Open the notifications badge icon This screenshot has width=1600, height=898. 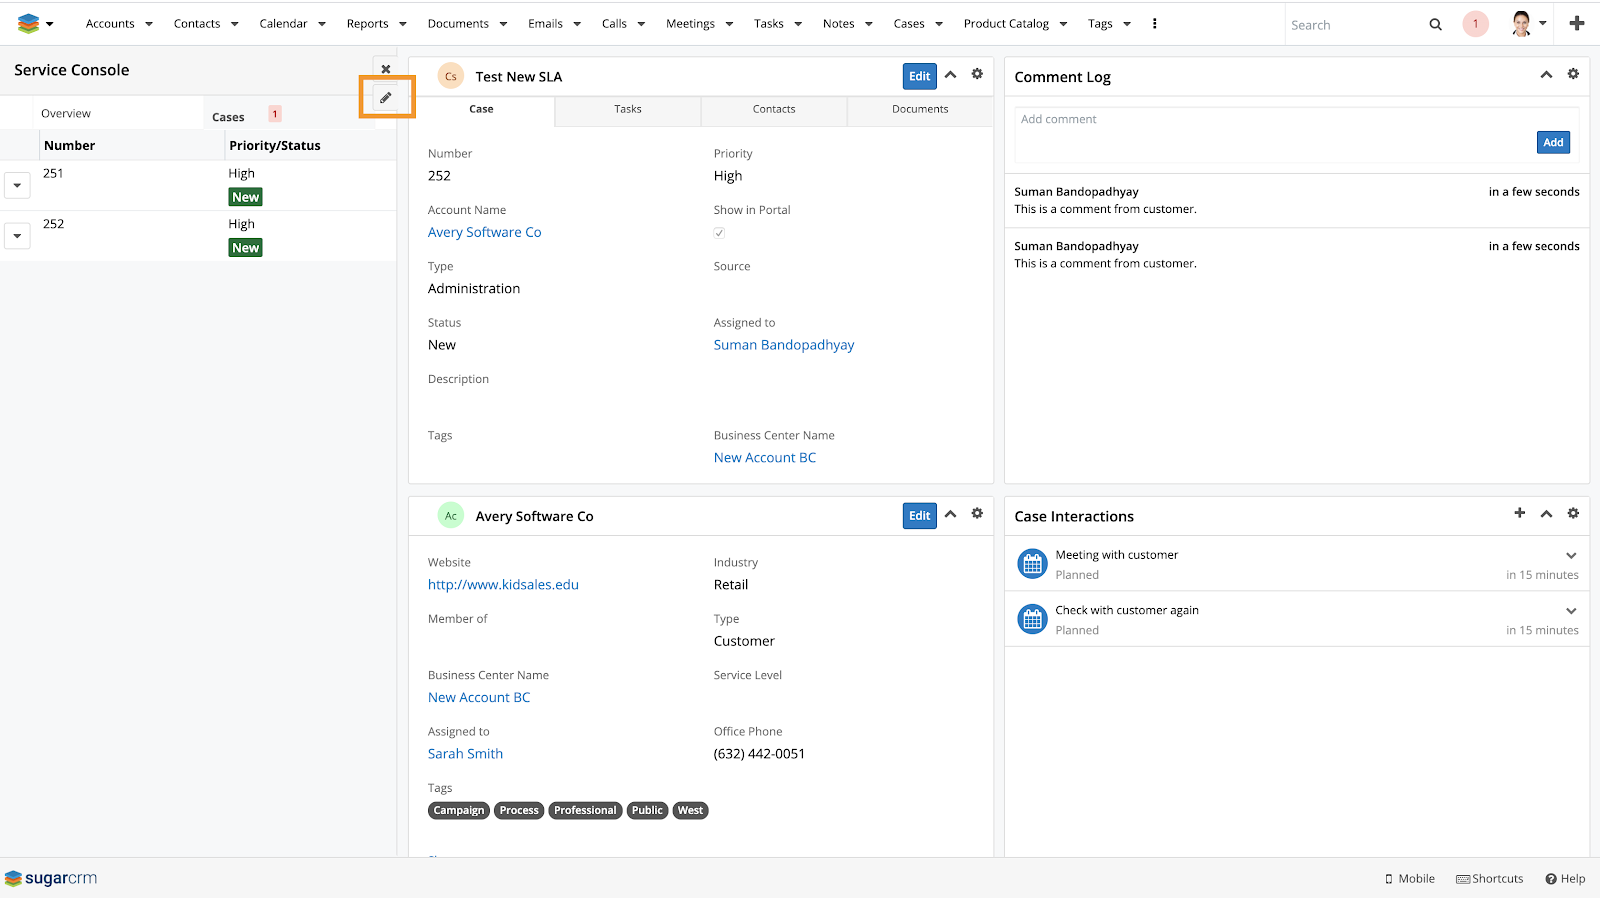(x=1475, y=24)
